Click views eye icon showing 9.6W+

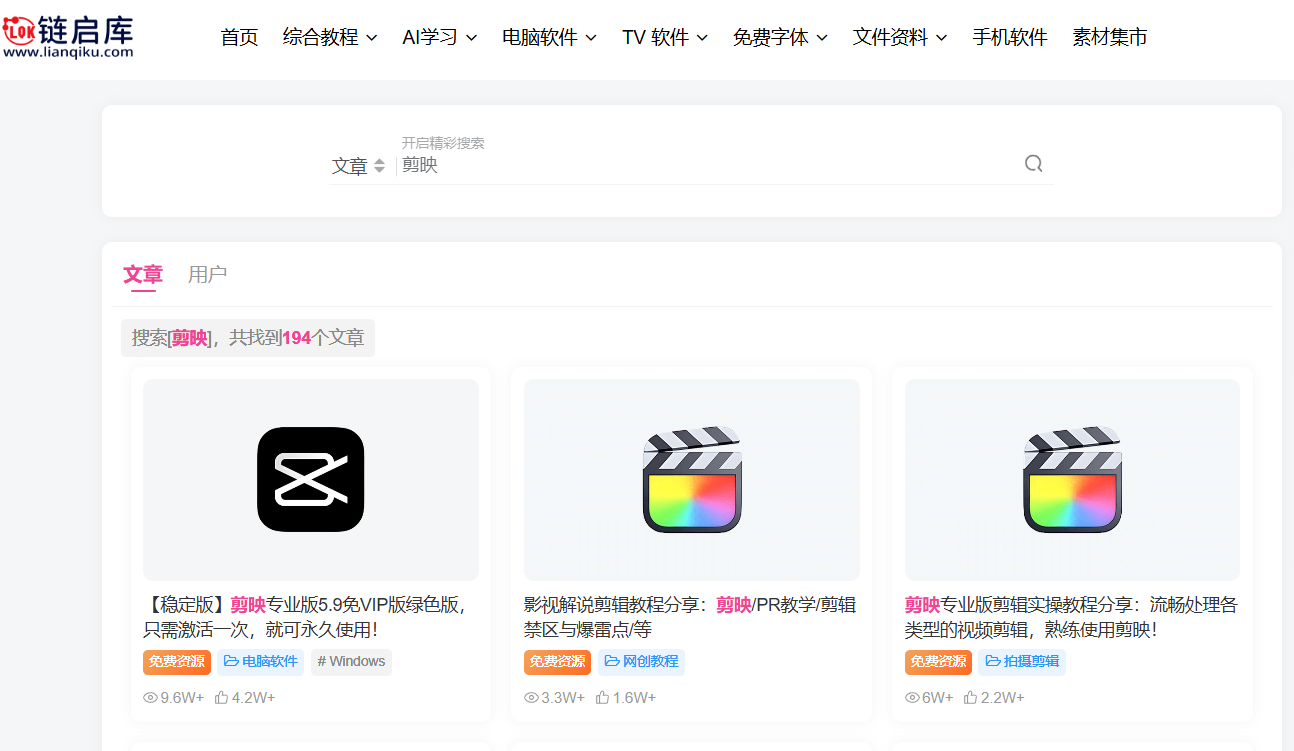tap(151, 698)
